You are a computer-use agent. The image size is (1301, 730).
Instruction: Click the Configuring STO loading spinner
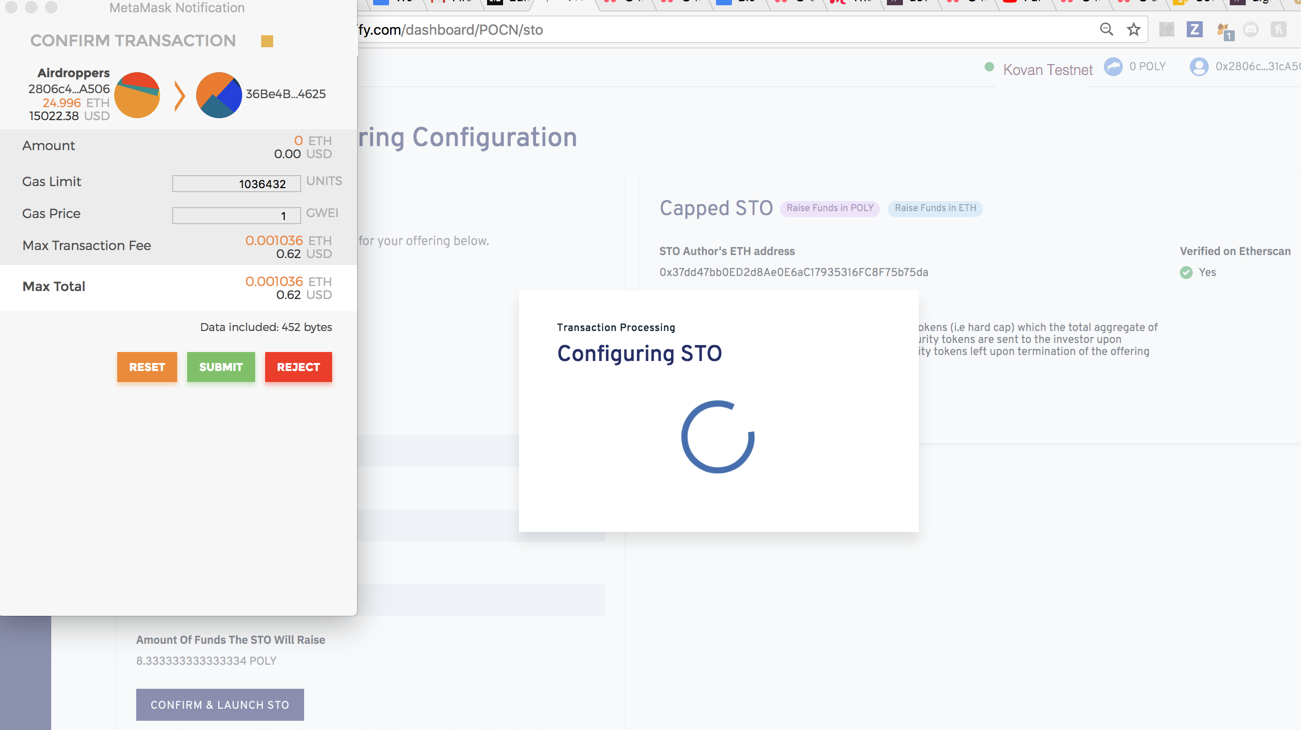717,435
